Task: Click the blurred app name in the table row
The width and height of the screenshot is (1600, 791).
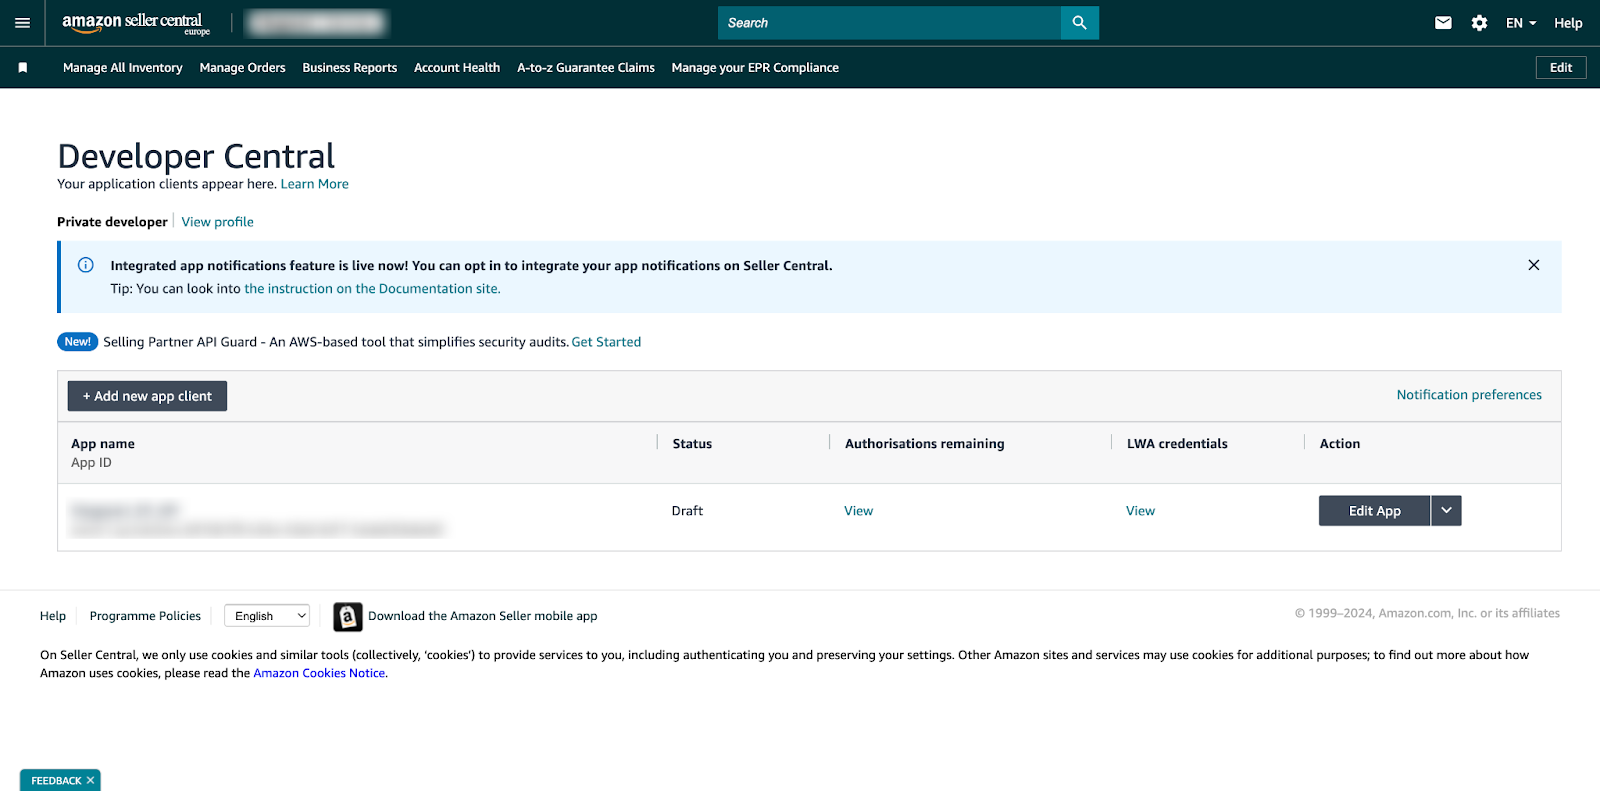Action: pyautogui.click(x=125, y=510)
